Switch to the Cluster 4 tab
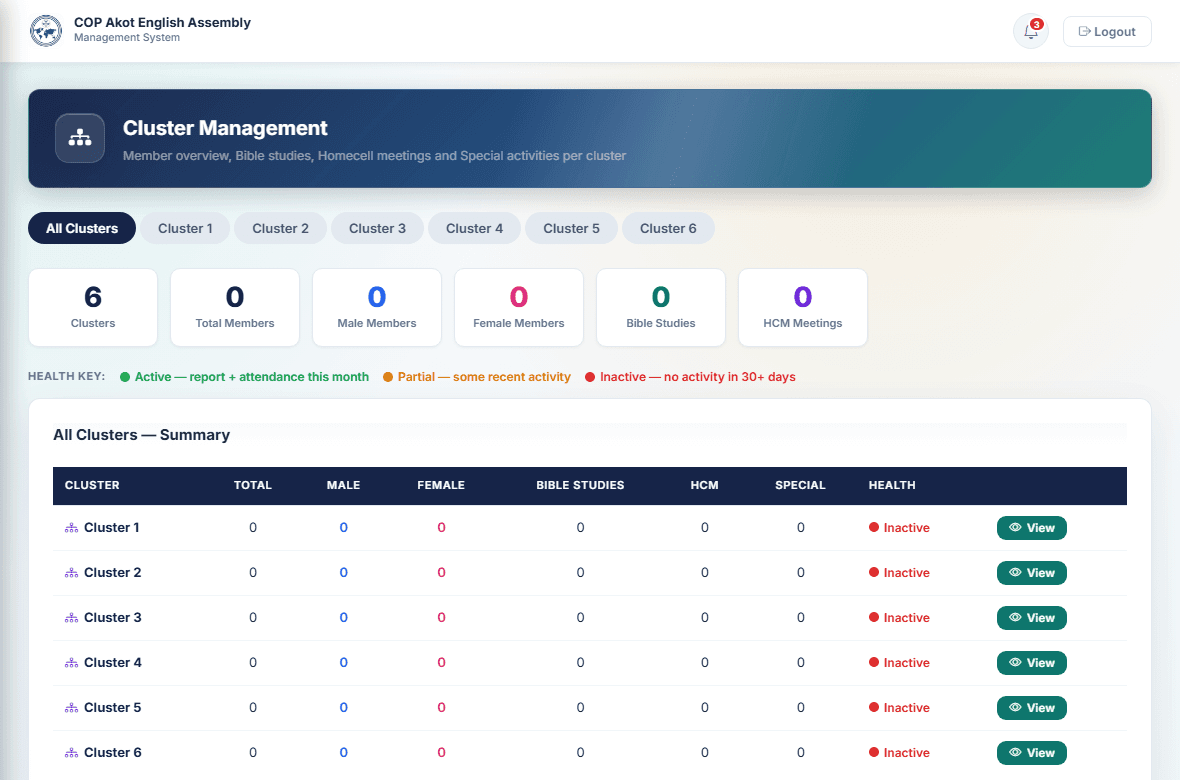Screen dimensions: 1180x780 [x=474, y=228]
